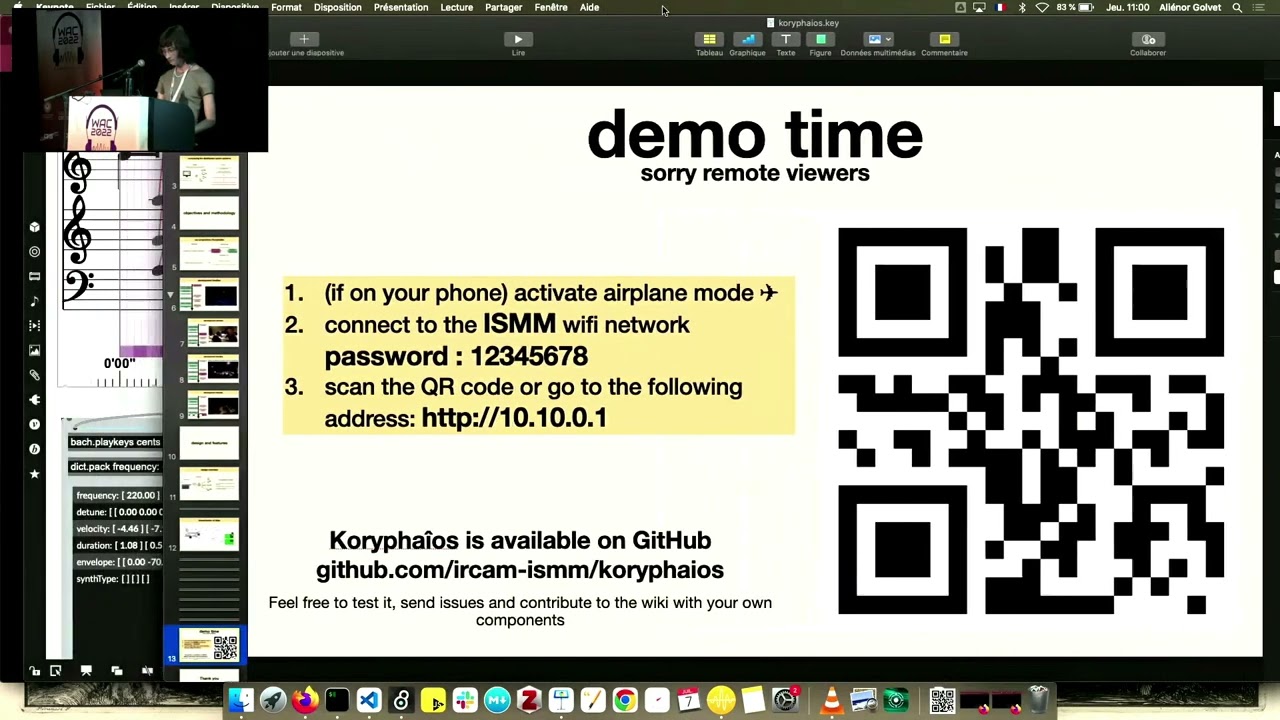Open Spotlight search in the menu bar
This screenshot has height=720, width=1280.
pos(1237,7)
